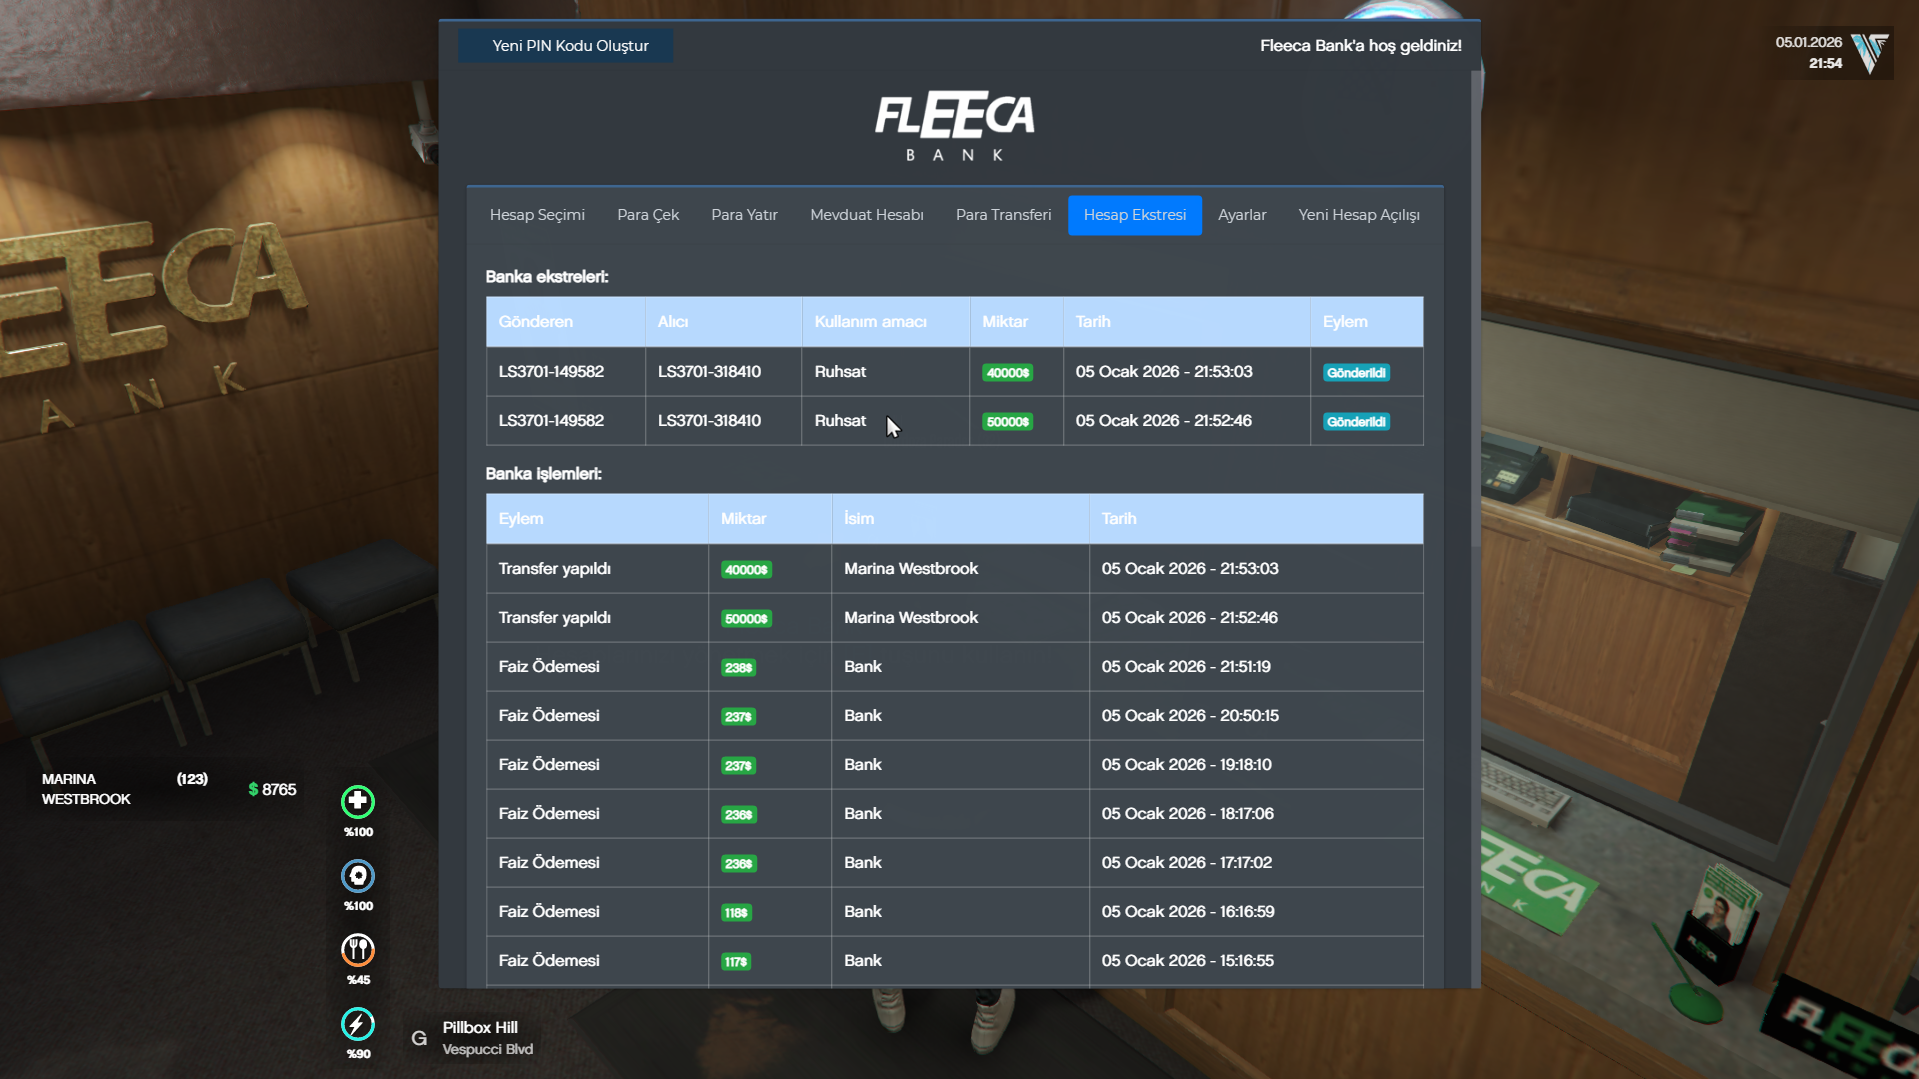Click Gönderildi badge for the 21:53:03 statement
Screen dimensions: 1919x1079
pyautogui.click(x=1356, y=372)
